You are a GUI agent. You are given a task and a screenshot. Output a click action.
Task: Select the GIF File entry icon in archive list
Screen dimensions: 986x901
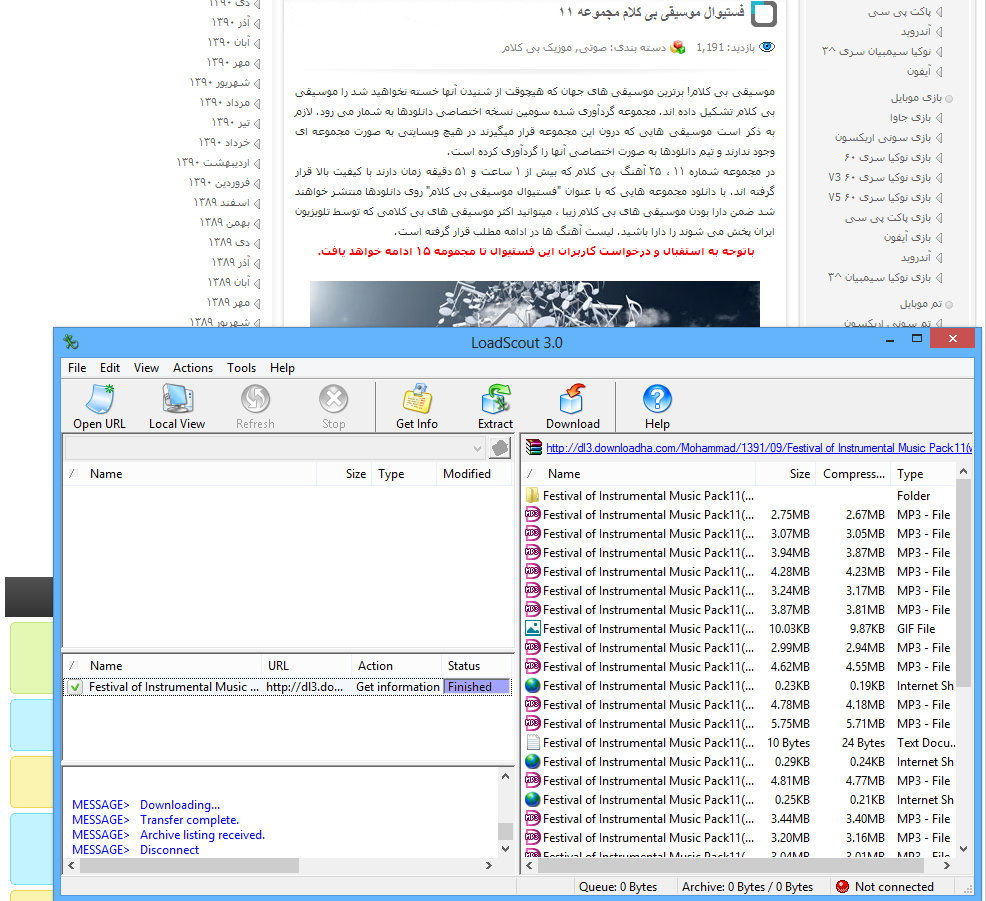[x=533, y=629]
